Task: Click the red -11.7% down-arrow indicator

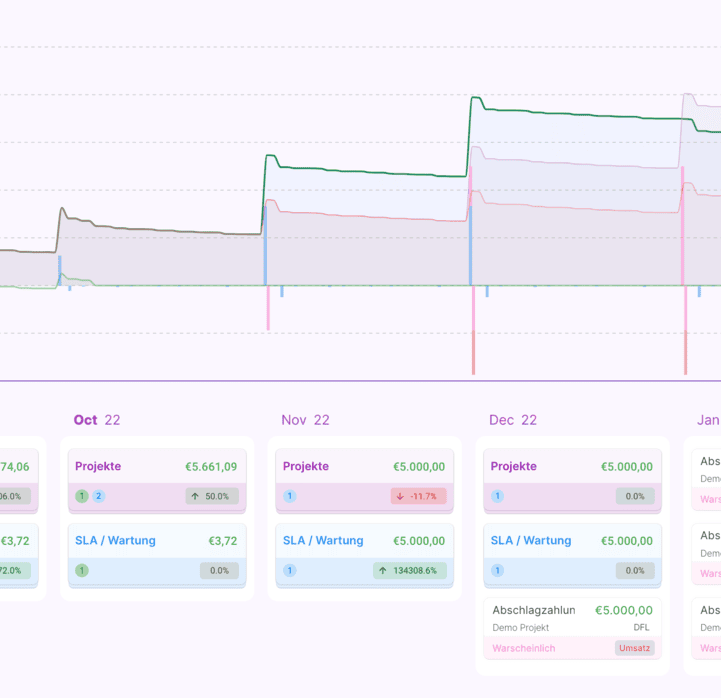Action: click(418, 496)
